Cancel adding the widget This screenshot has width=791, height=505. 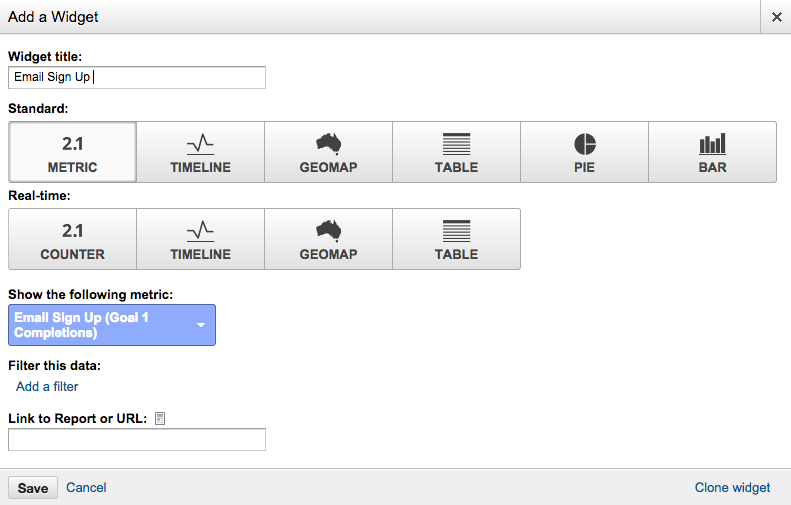click(x=86, y=487)
